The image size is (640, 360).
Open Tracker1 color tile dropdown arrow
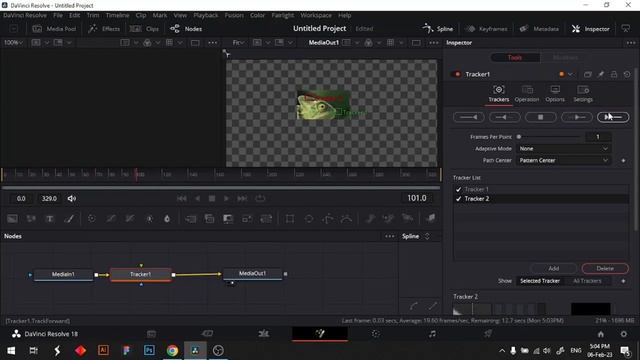pos(571,74)
